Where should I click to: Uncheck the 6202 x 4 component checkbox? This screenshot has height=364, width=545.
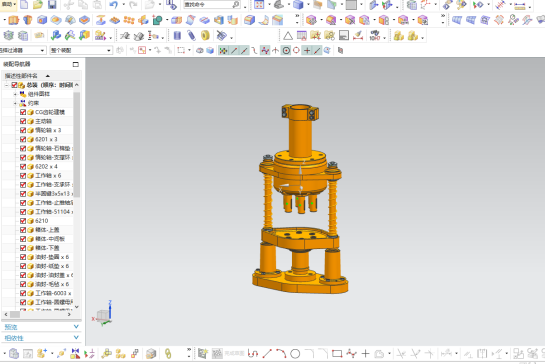(23, 166)
